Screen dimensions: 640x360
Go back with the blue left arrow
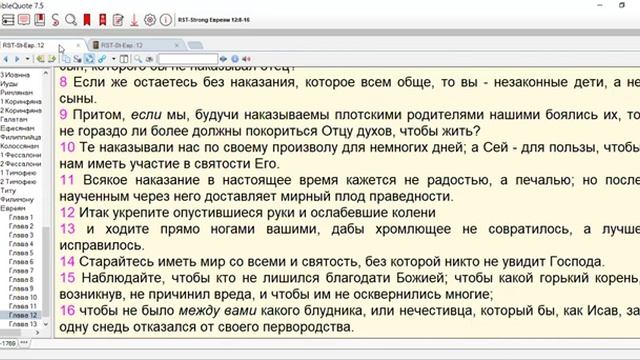pyautogui.click(x=6, y=59)
